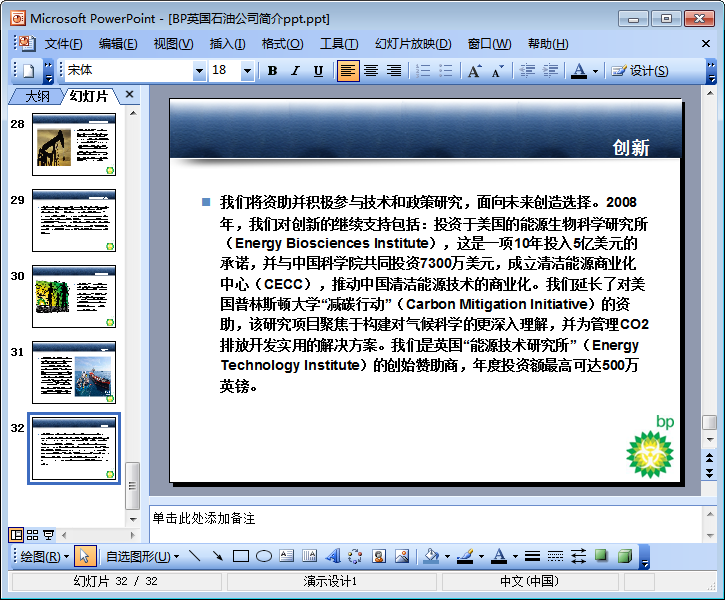Select the object selection arrow tool
The height and width of the screenshot is (600, 725).
coord(85,556)
